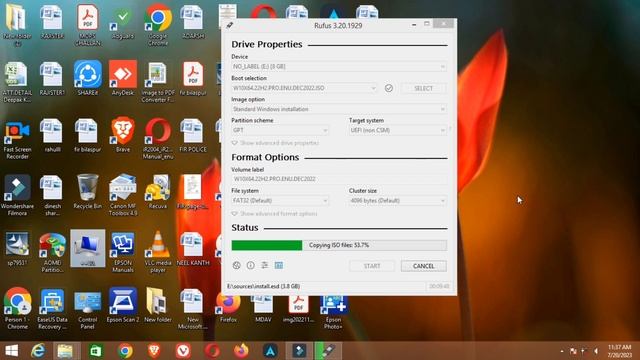
Task: Select NEEL KANTH document icon
Action: (x=193, y=249)
